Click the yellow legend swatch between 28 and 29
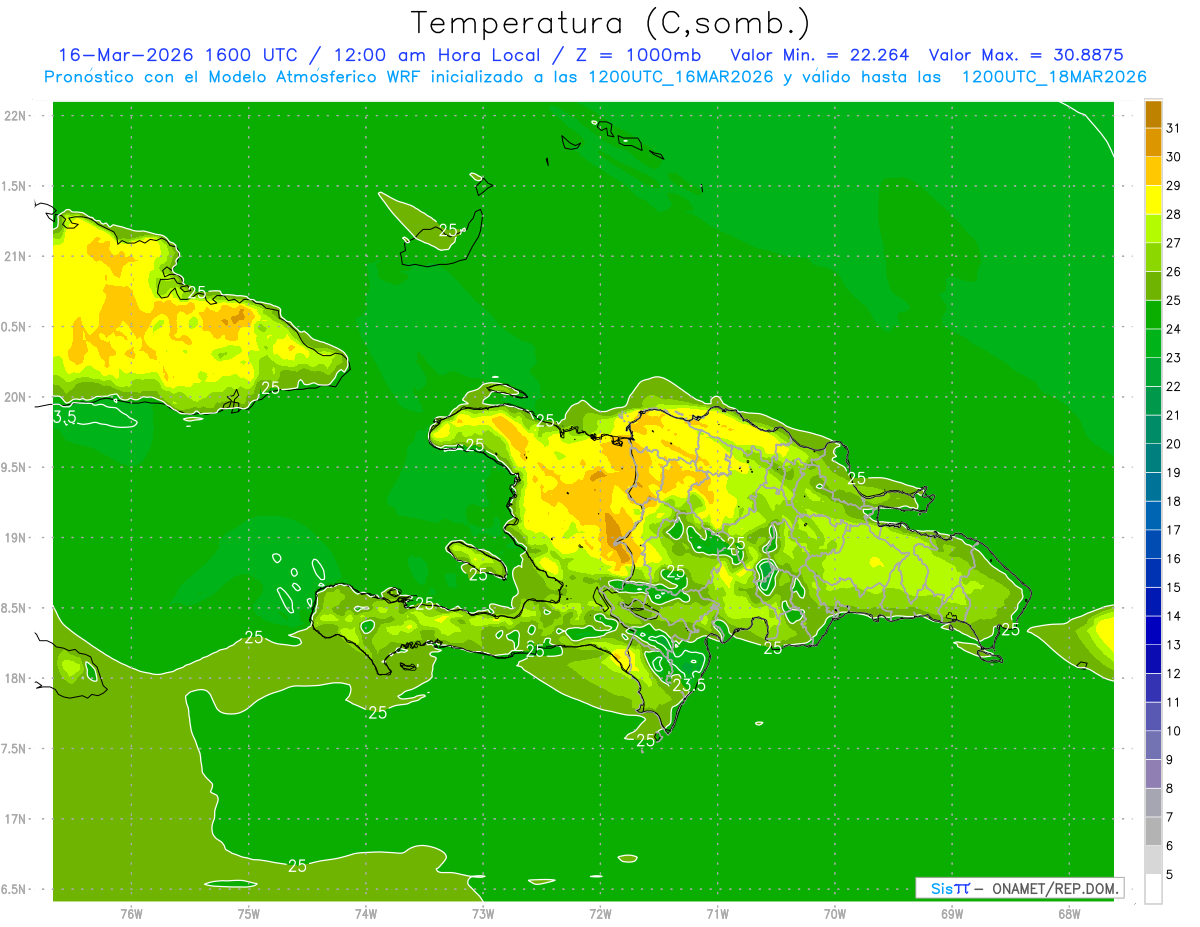 click(x=1154, y=199)
